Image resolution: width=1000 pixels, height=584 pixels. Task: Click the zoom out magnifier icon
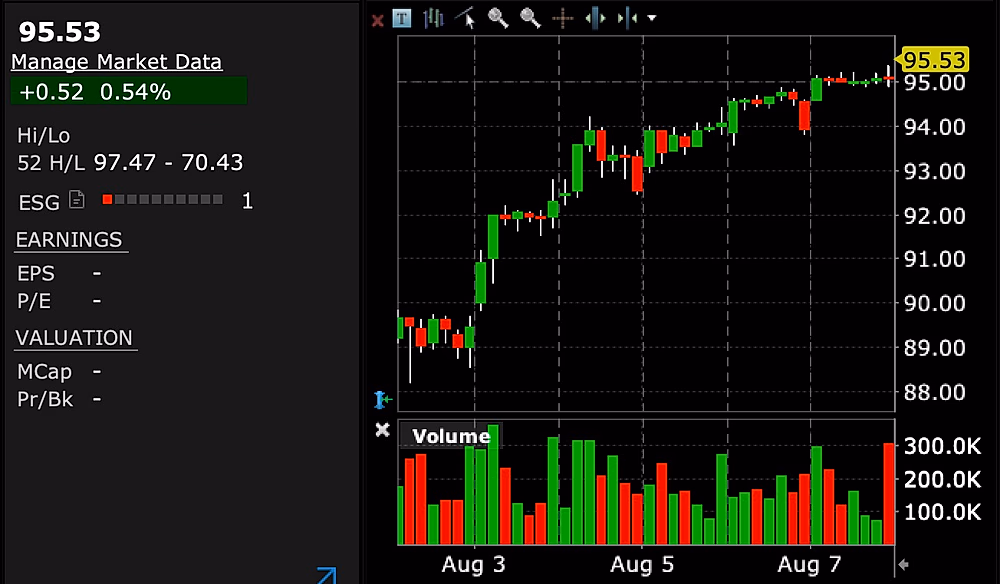(x=531, y=18)
